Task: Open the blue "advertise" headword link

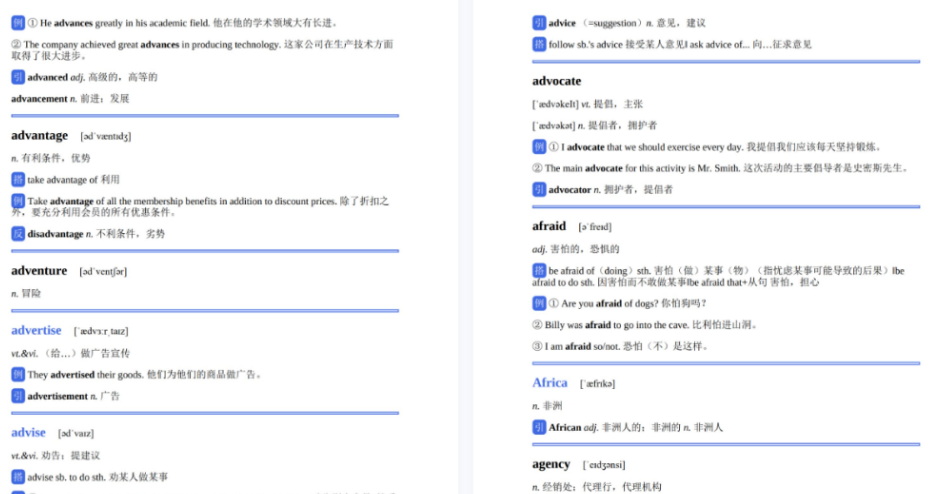Action: click(x=36, y=330)
